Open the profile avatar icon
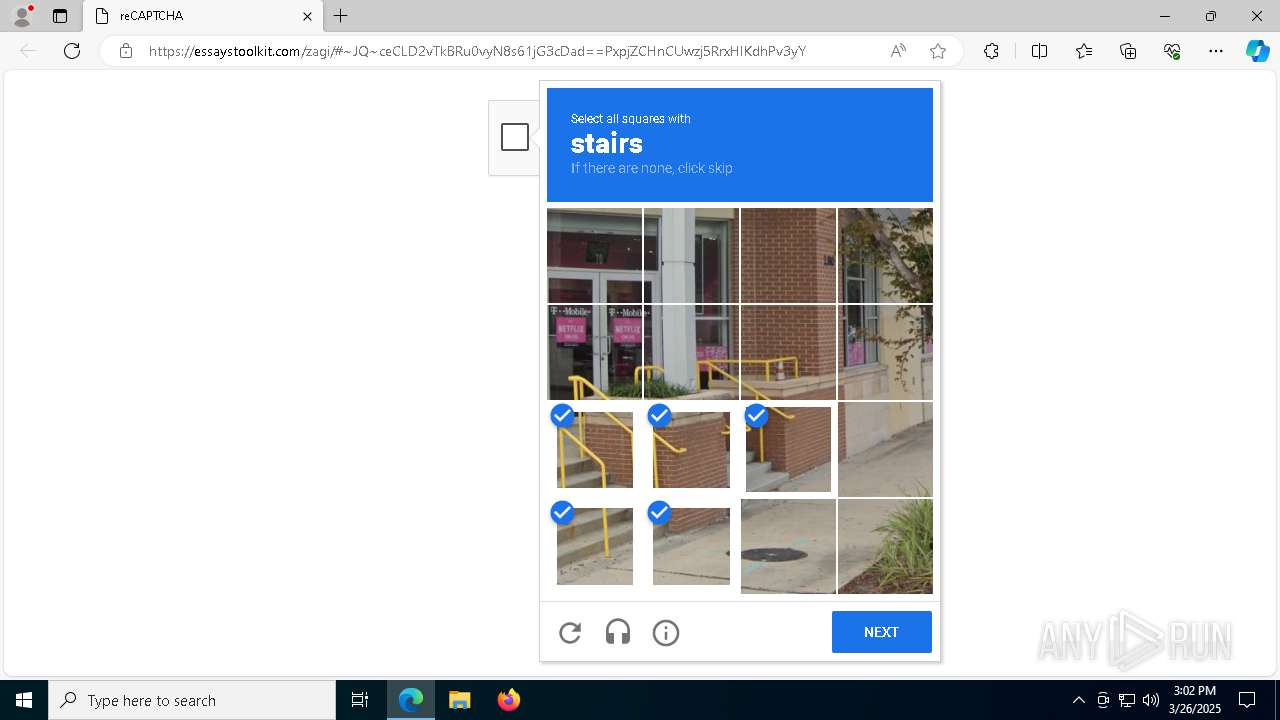This screenshot has width=1280, height=720. 22,16
